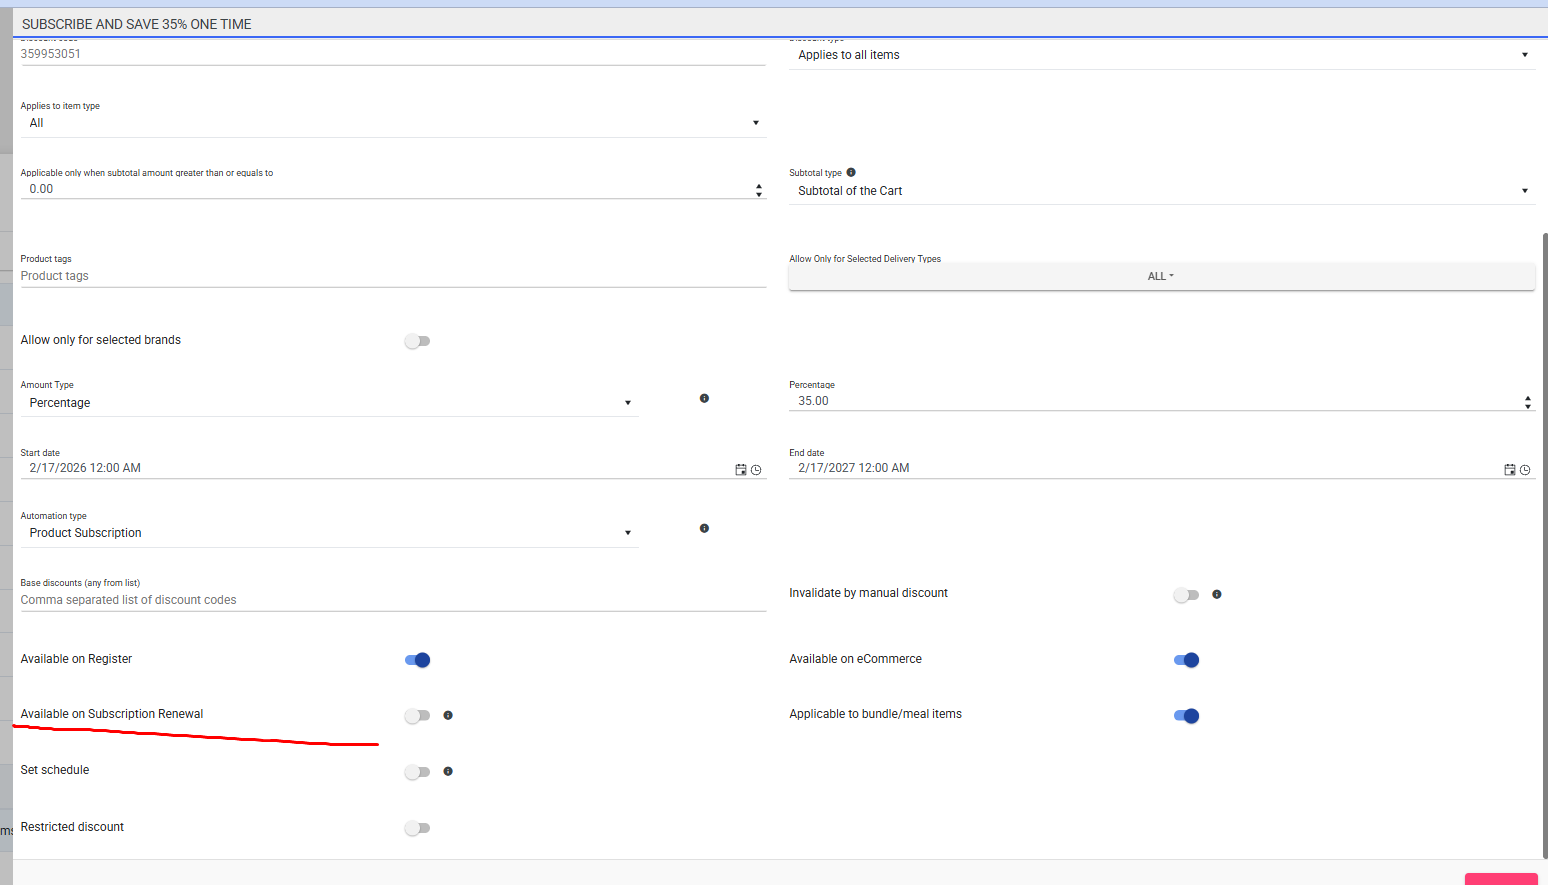Click the Product tags input field
This screenshot has width=1548, height=885.
point(392,276)
